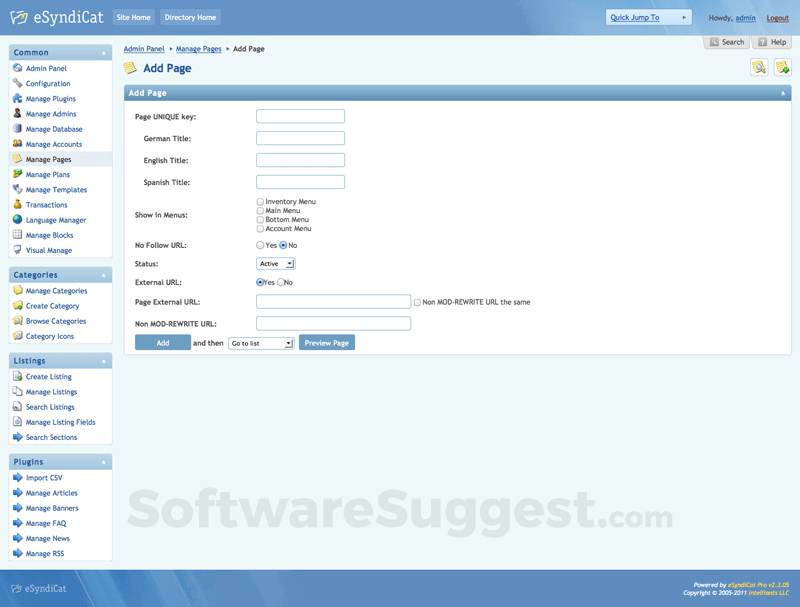Open the 'Go to list' dropdown
The image size is (800, 607).
[x=261, y=343]
